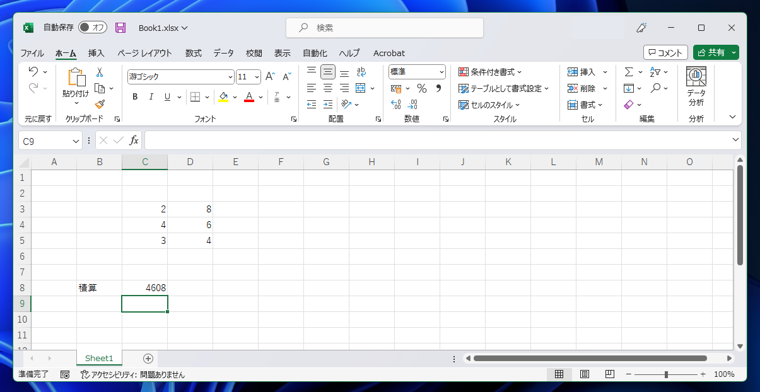Select the Sheet1 tab
Screen dimensions: 760x392
point(99,359)
